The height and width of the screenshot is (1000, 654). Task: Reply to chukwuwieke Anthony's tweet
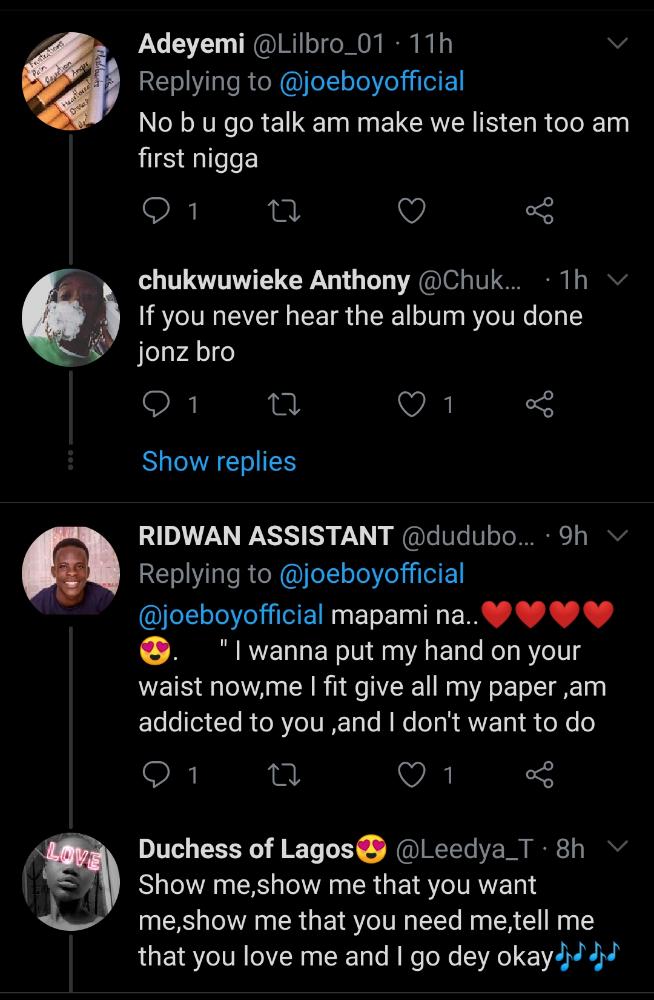pyautogui.click(x=156, y=404)
